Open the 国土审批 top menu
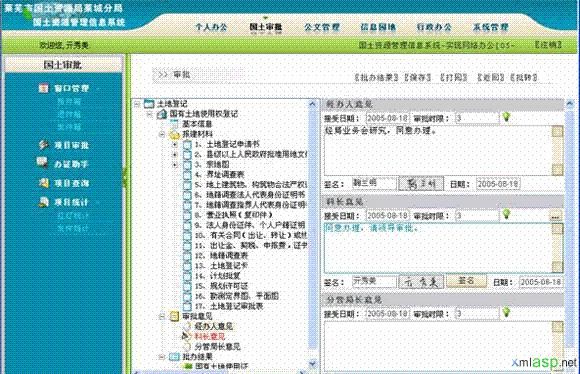Viewport: 580px width, 374px height. pos(266,27)
